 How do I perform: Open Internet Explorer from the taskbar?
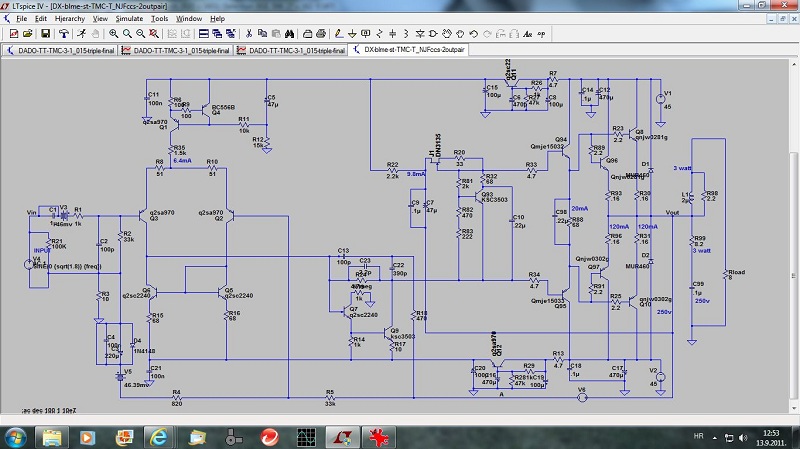coord(158,437)
